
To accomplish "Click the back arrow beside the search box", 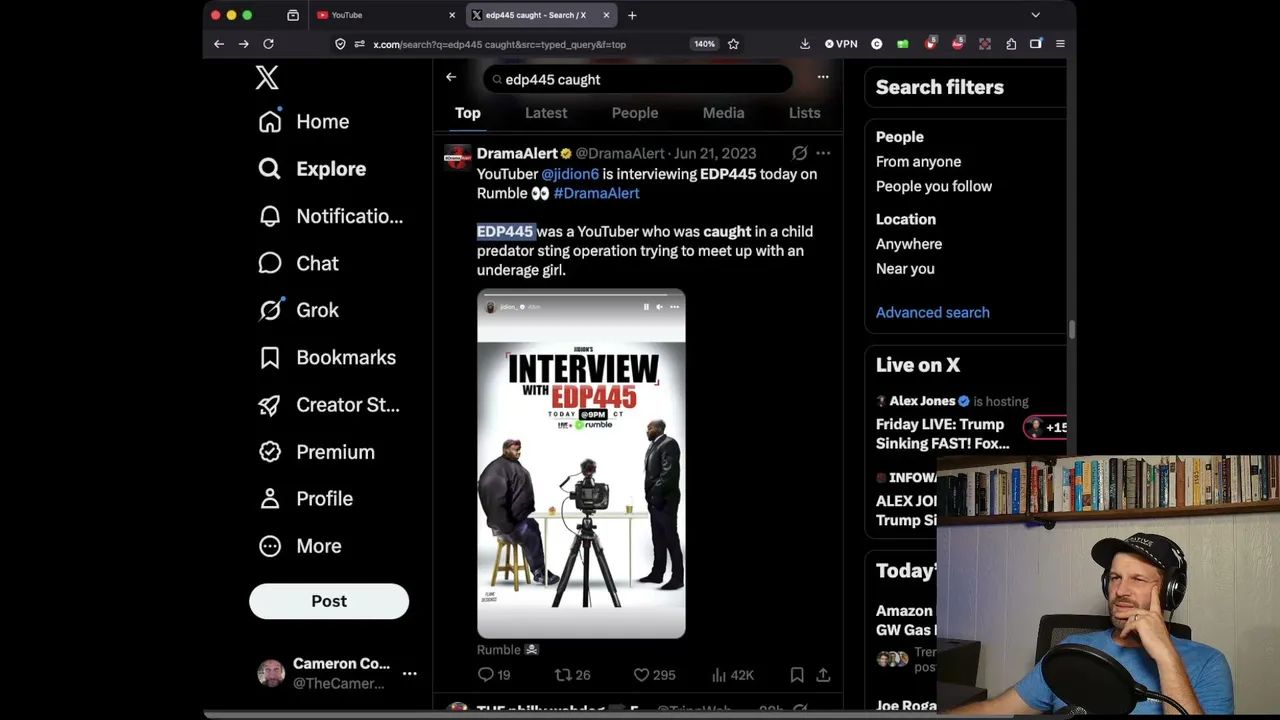I will point(451,77).
